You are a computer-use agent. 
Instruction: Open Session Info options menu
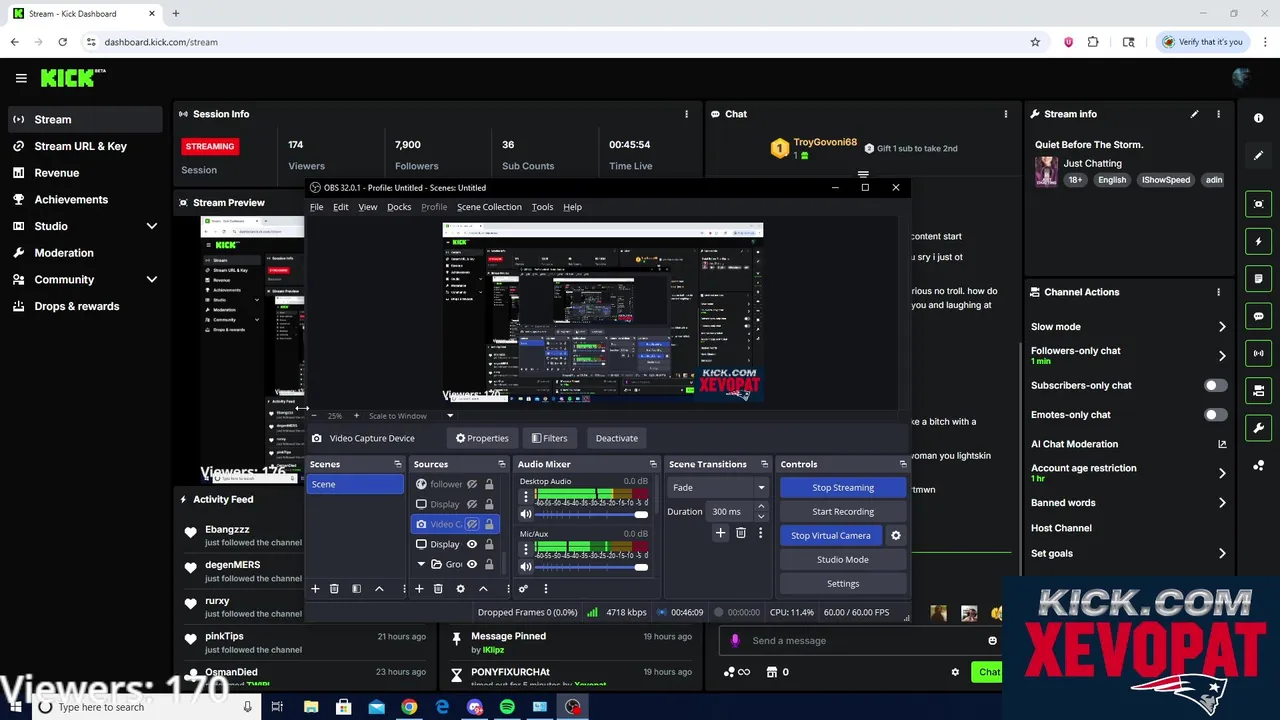click(x=686, y=114)
